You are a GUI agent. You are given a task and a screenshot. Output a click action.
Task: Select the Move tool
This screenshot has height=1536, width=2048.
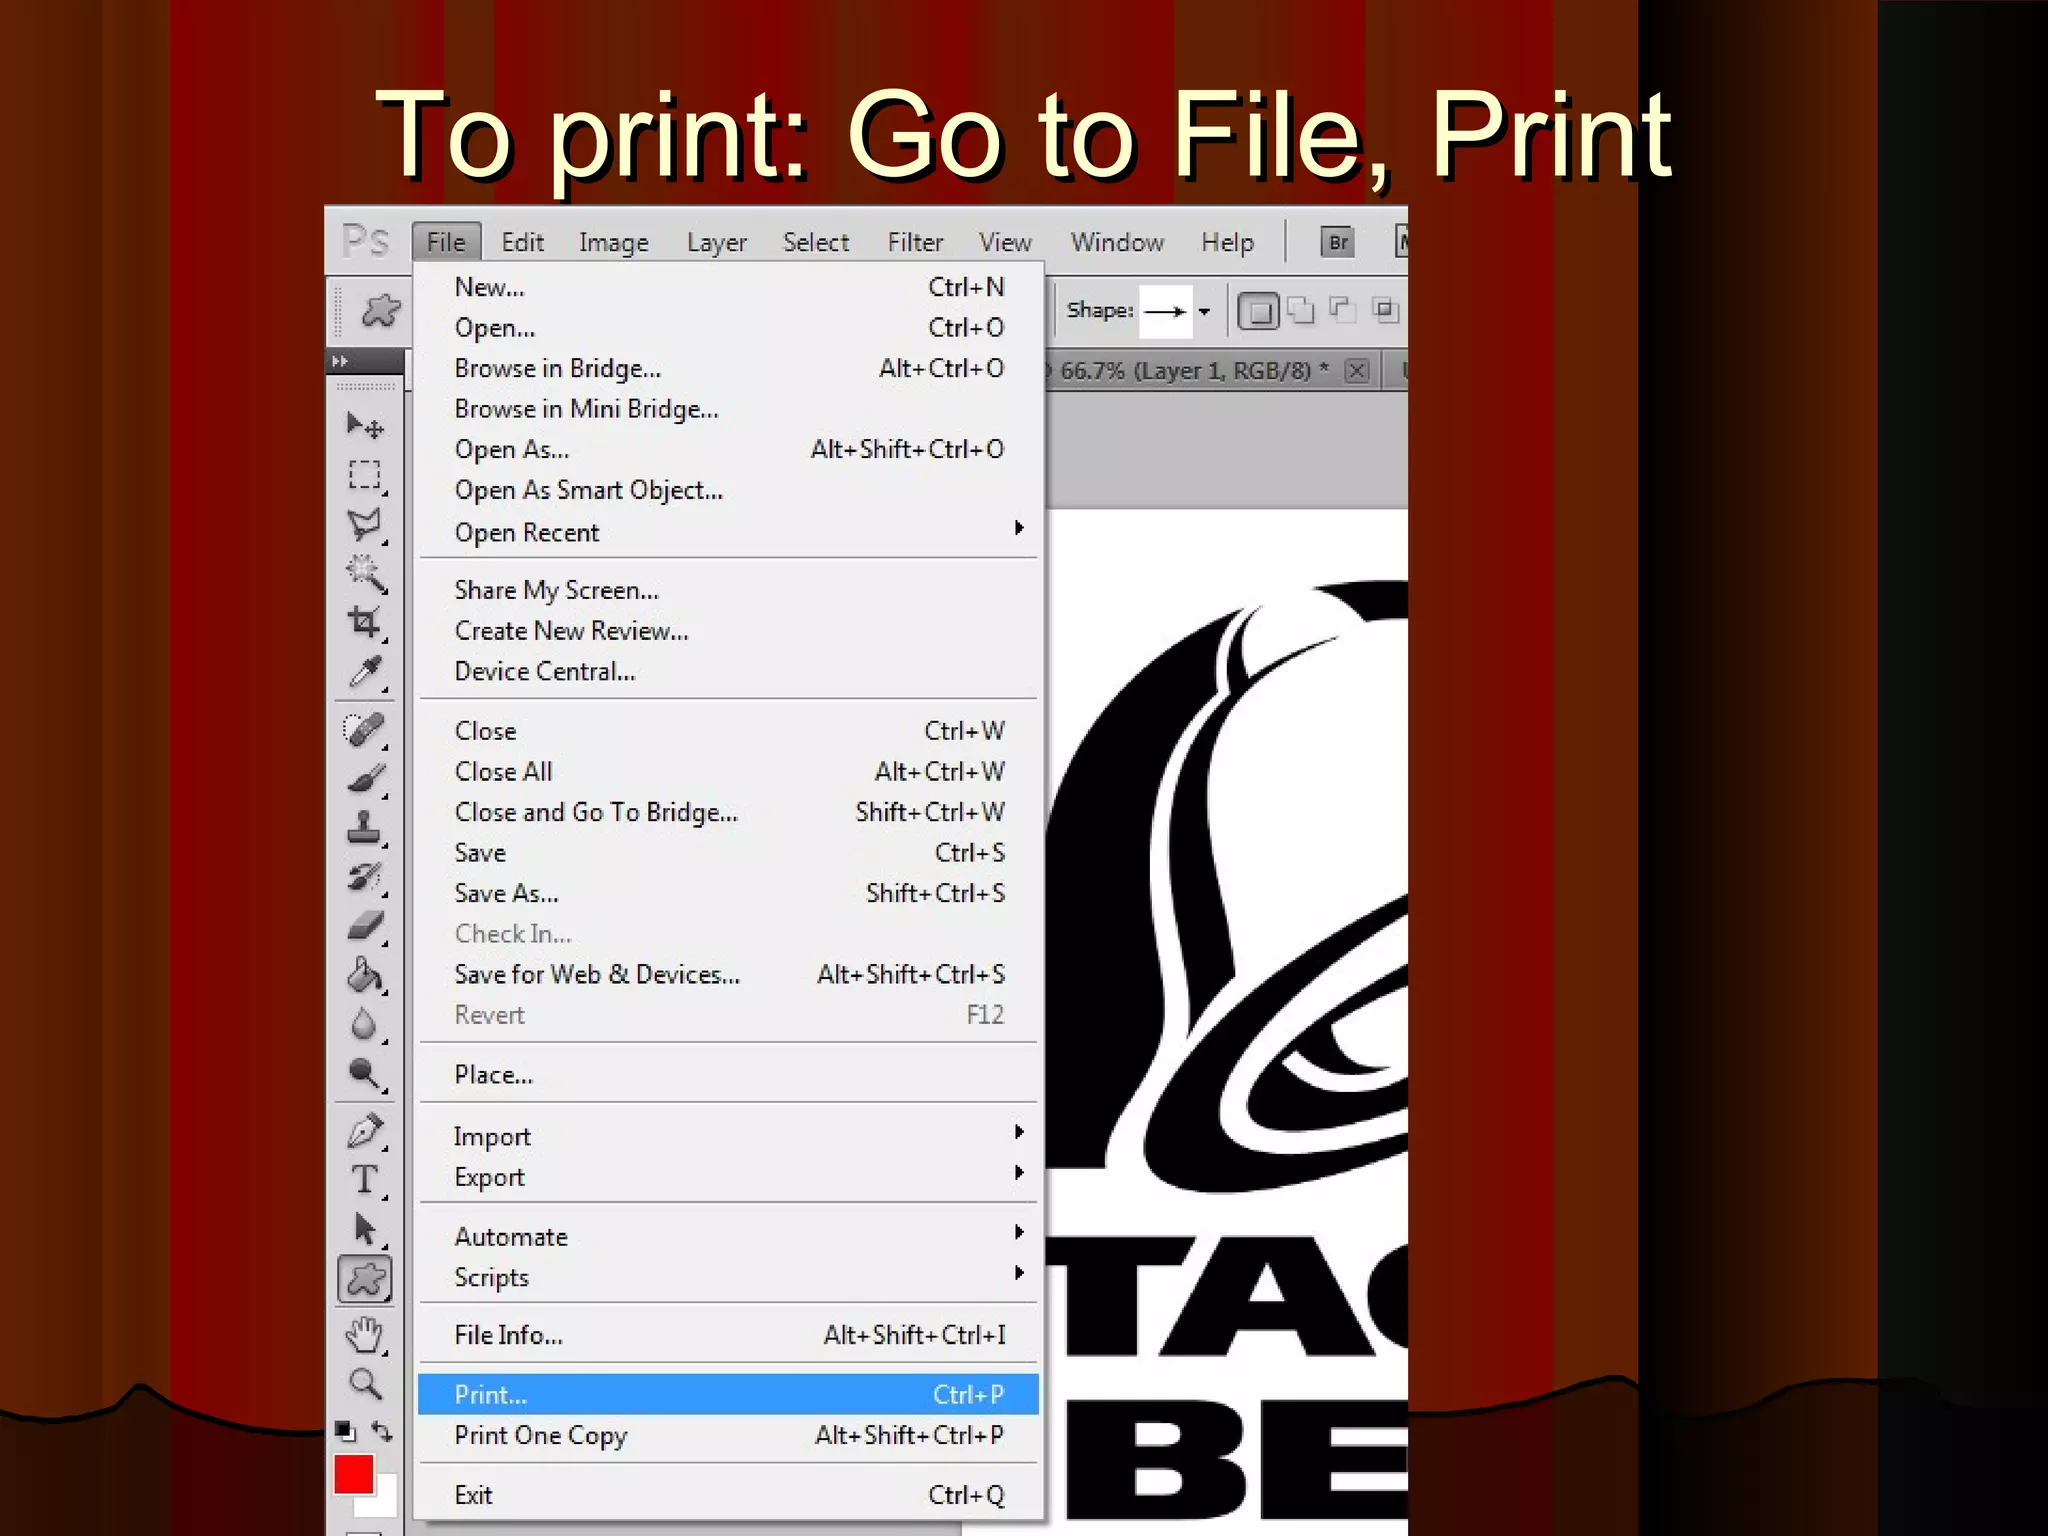pos(365,426)
